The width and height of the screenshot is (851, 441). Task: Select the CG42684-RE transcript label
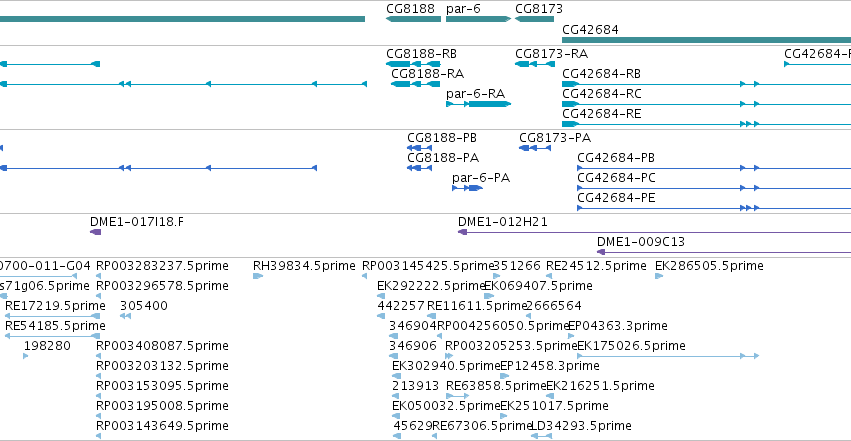(601, 114)
